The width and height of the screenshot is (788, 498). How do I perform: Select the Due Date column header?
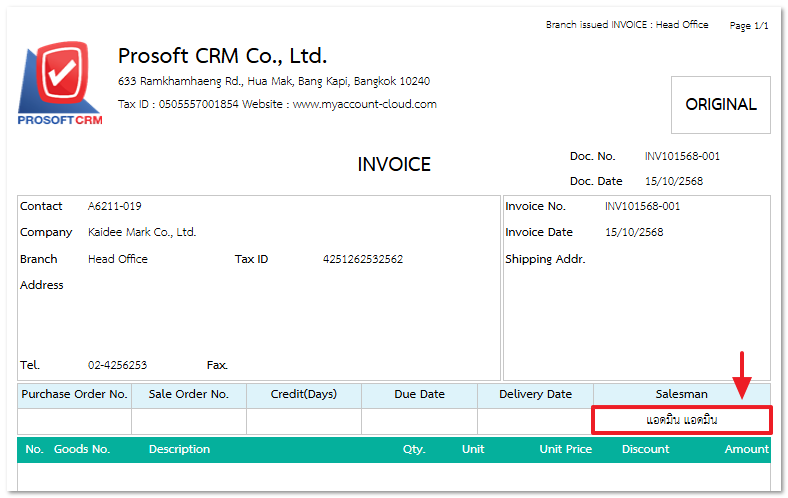point(419,394)
